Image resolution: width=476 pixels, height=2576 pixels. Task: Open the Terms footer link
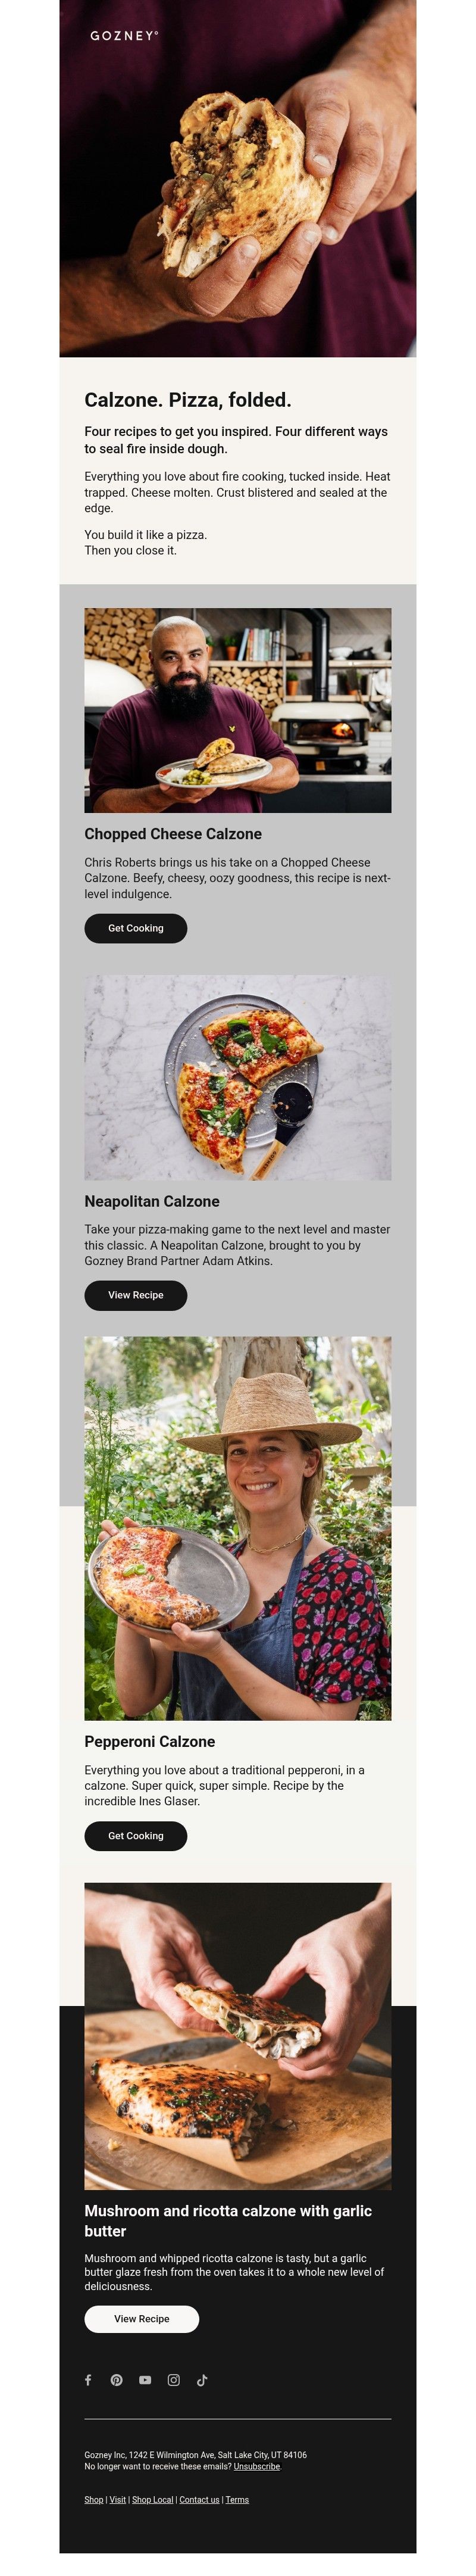[237, 2500]
